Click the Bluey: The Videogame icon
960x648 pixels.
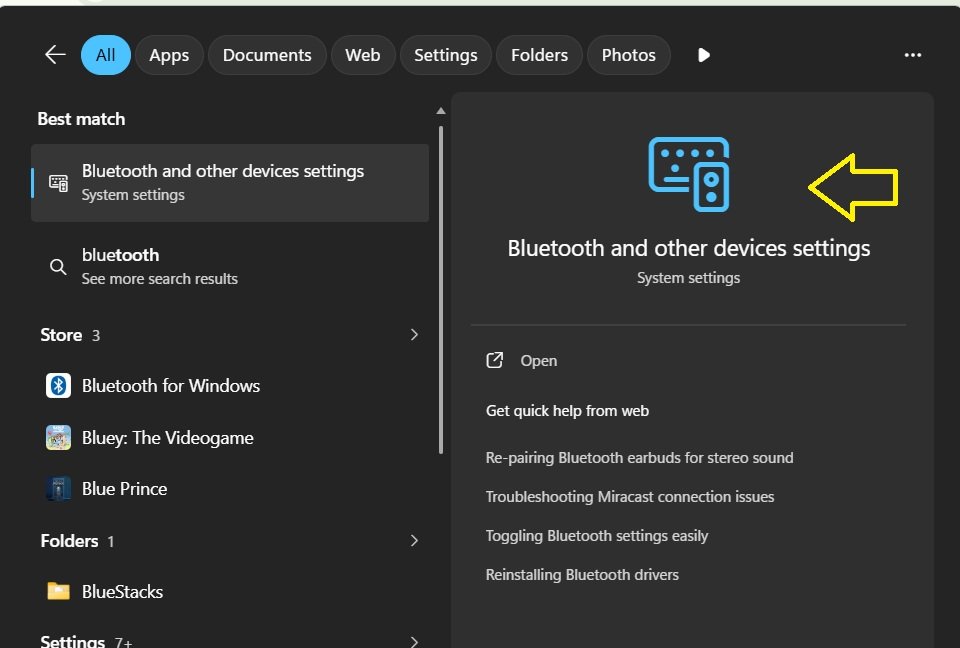[58, 437]
